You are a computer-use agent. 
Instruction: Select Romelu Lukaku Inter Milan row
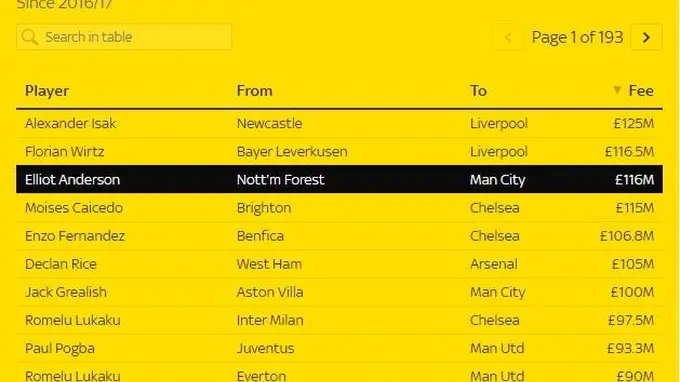(339, 320)
